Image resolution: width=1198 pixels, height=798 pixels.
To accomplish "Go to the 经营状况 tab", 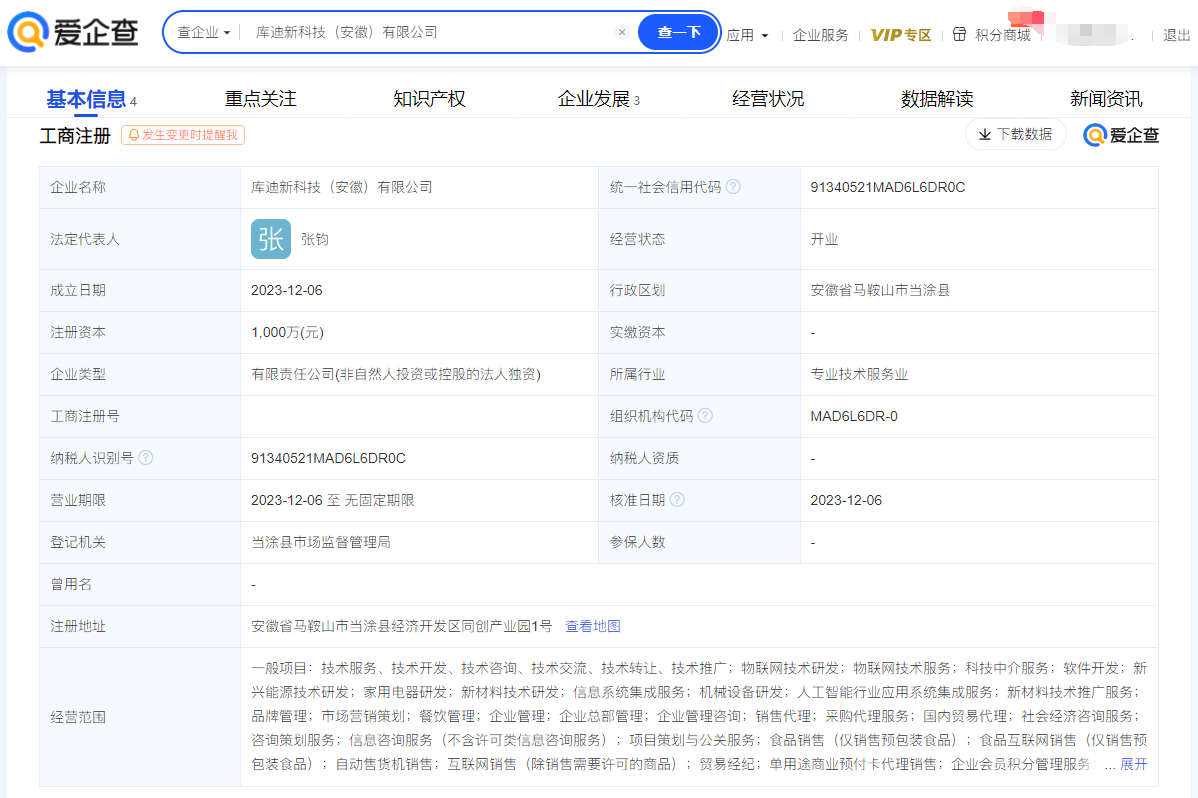I will tap(768, 99).
